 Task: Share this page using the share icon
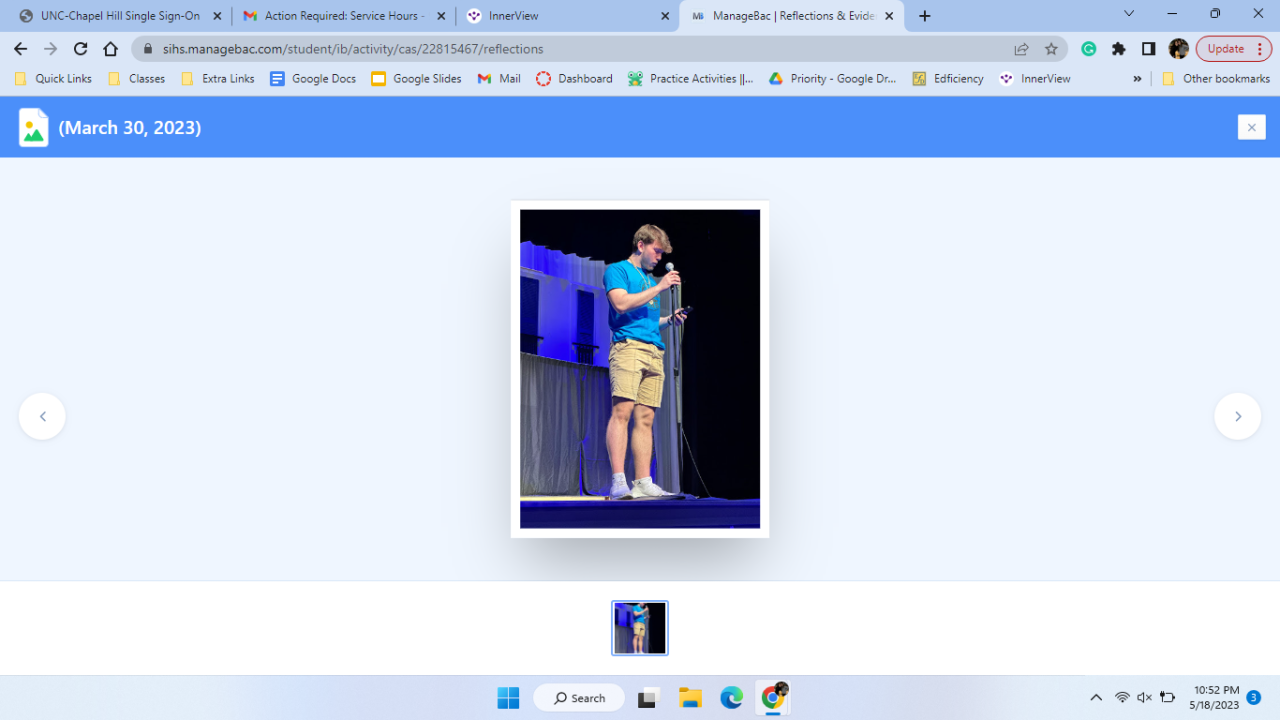(1021, 49)
